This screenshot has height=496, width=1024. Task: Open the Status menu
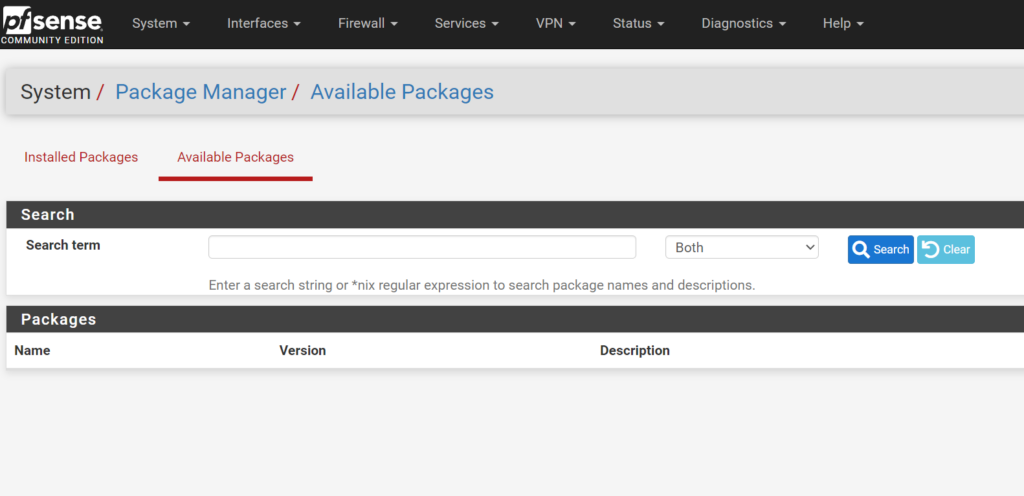click(638, 23)
